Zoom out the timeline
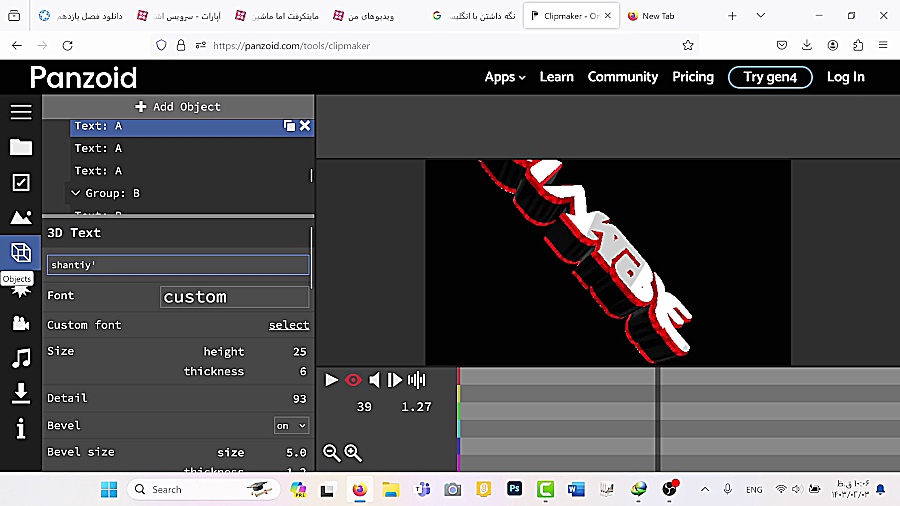Screen dimensions: 900x506 point(331,453)
